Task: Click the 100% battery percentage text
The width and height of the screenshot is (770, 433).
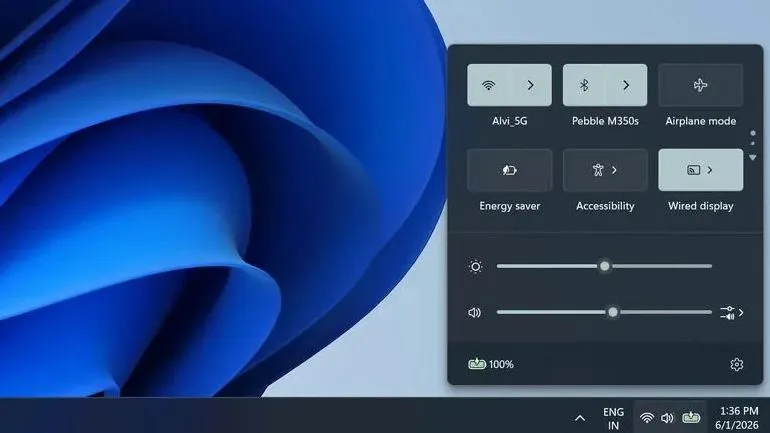Action: point(501,364)
